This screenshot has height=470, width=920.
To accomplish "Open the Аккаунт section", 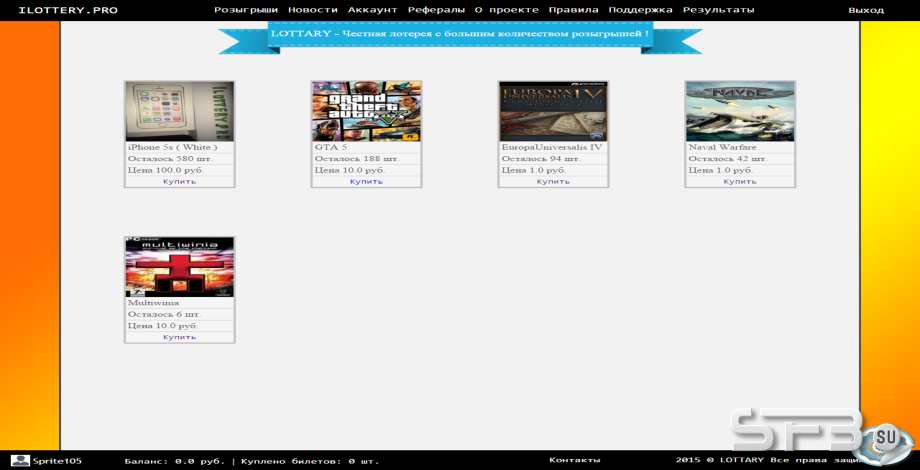I will point(373,10).
